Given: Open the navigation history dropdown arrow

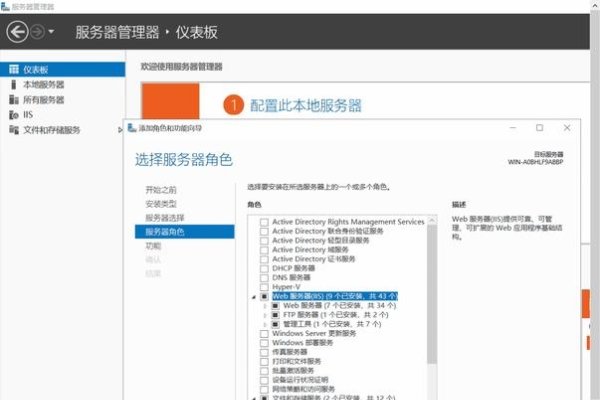Looking at the screenshot, I should [x=51, y=32].
